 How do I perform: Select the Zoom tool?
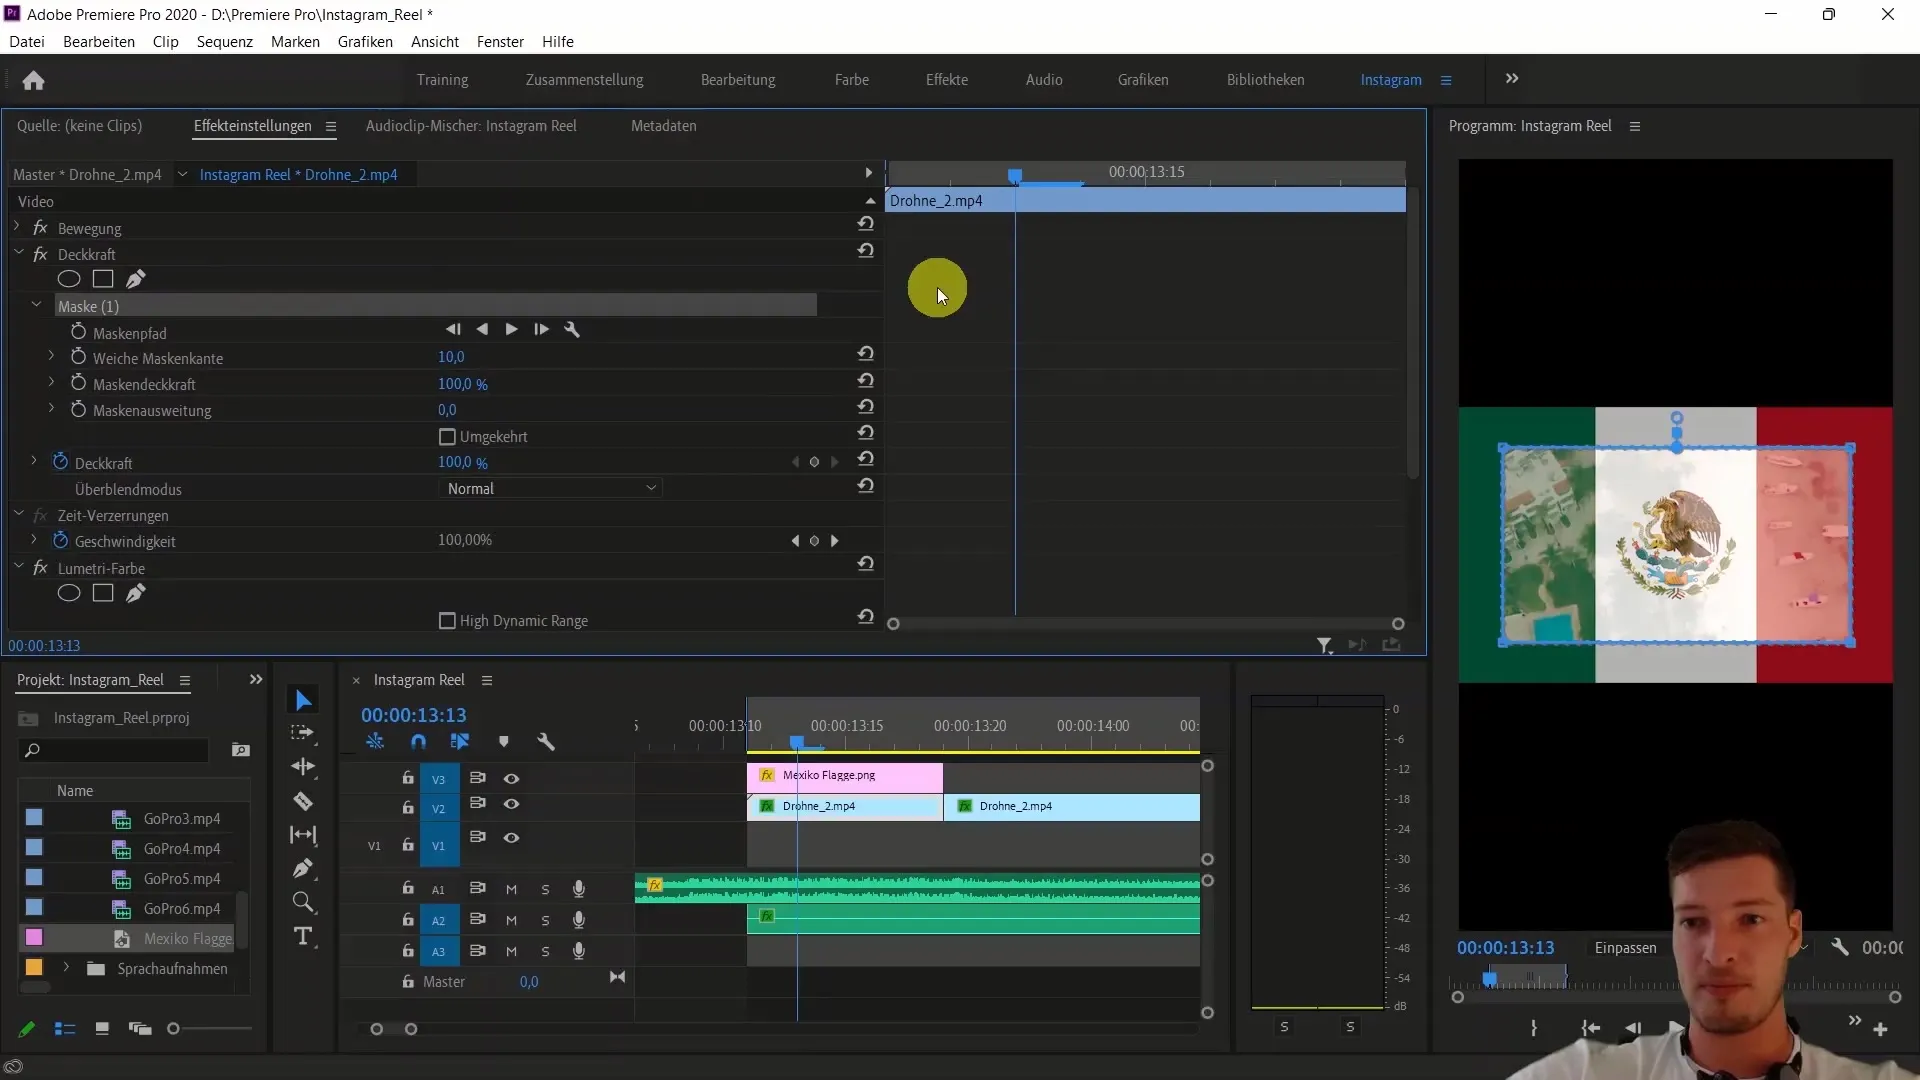tap(303, 903)
